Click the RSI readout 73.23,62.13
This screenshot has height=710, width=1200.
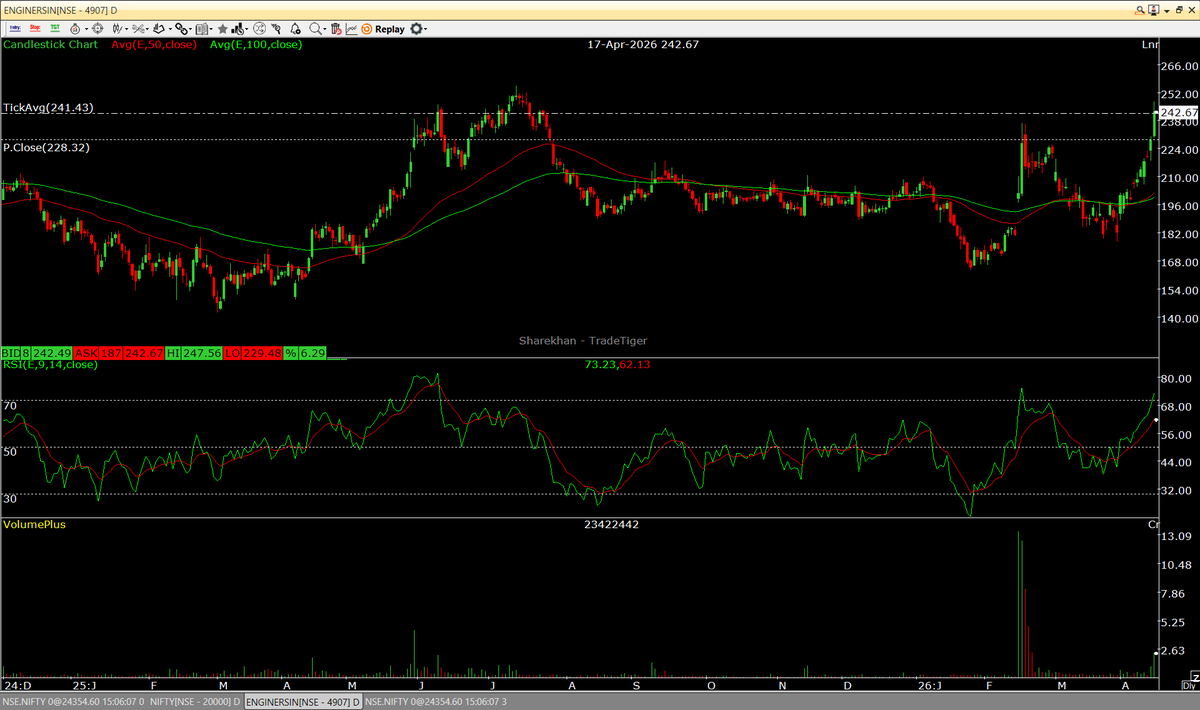[618, 364]
